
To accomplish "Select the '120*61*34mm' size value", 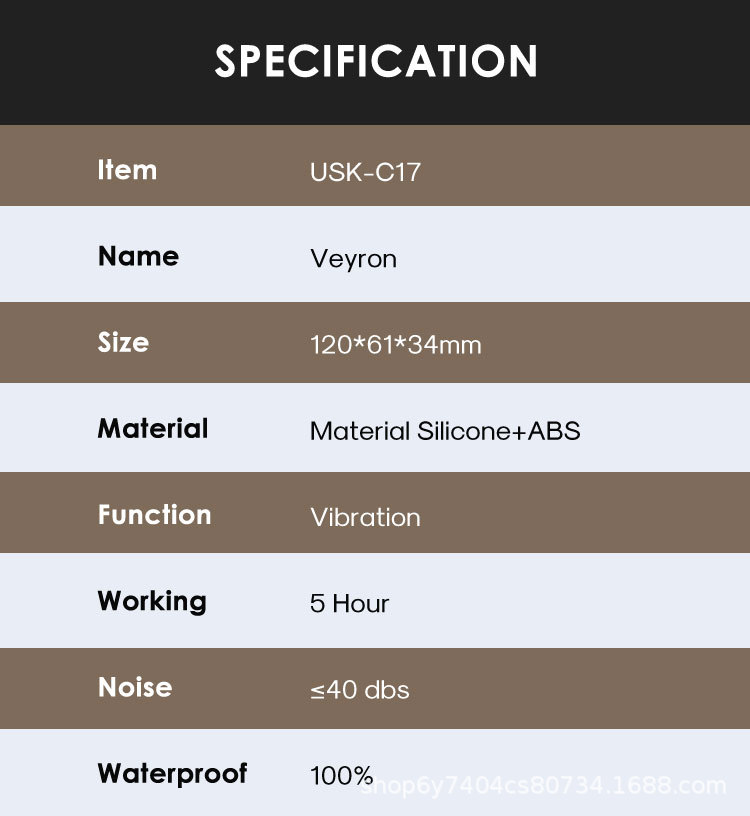I will click(395, 345).
